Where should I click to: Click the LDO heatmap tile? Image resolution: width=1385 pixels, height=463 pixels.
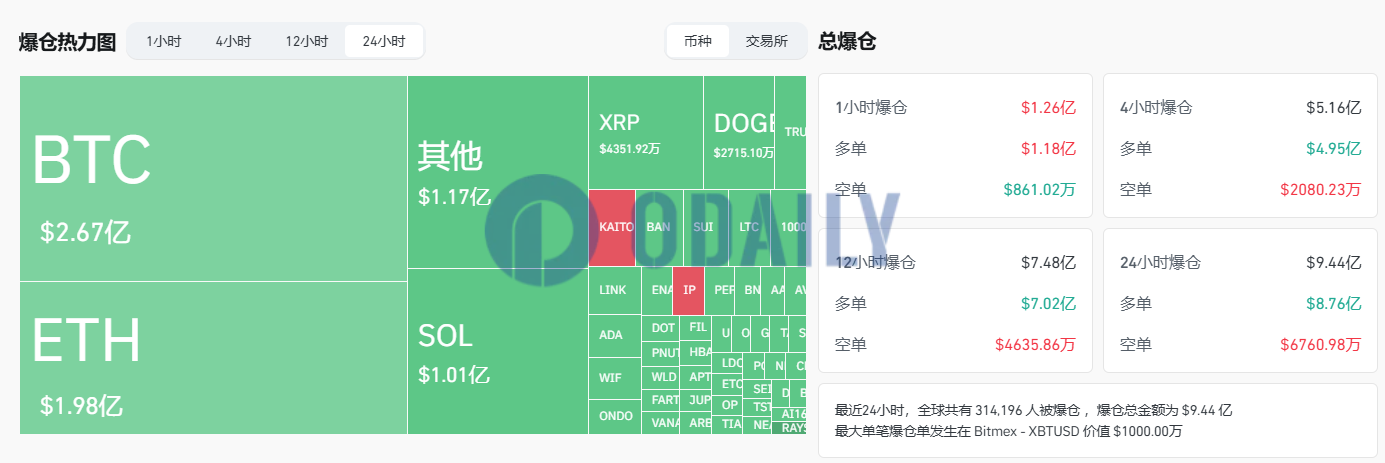click(x=727, y=363)
